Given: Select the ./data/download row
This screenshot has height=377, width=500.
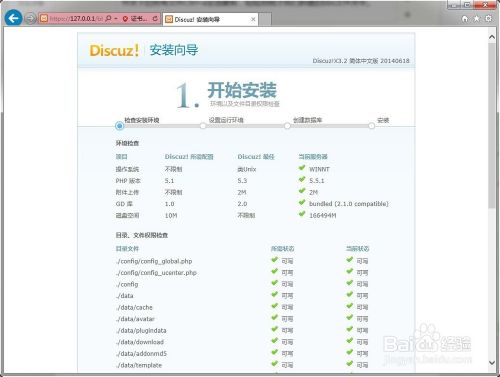Looking at the screenshot, I should (x=242, y=342).
